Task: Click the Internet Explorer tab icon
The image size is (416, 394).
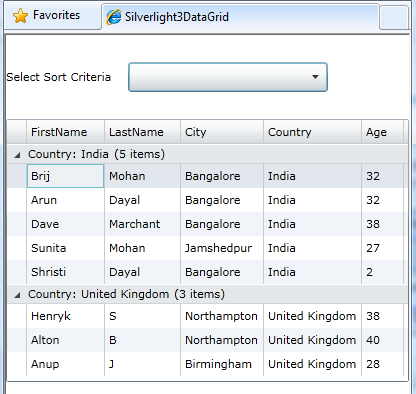Action: [x=113, y=17]
